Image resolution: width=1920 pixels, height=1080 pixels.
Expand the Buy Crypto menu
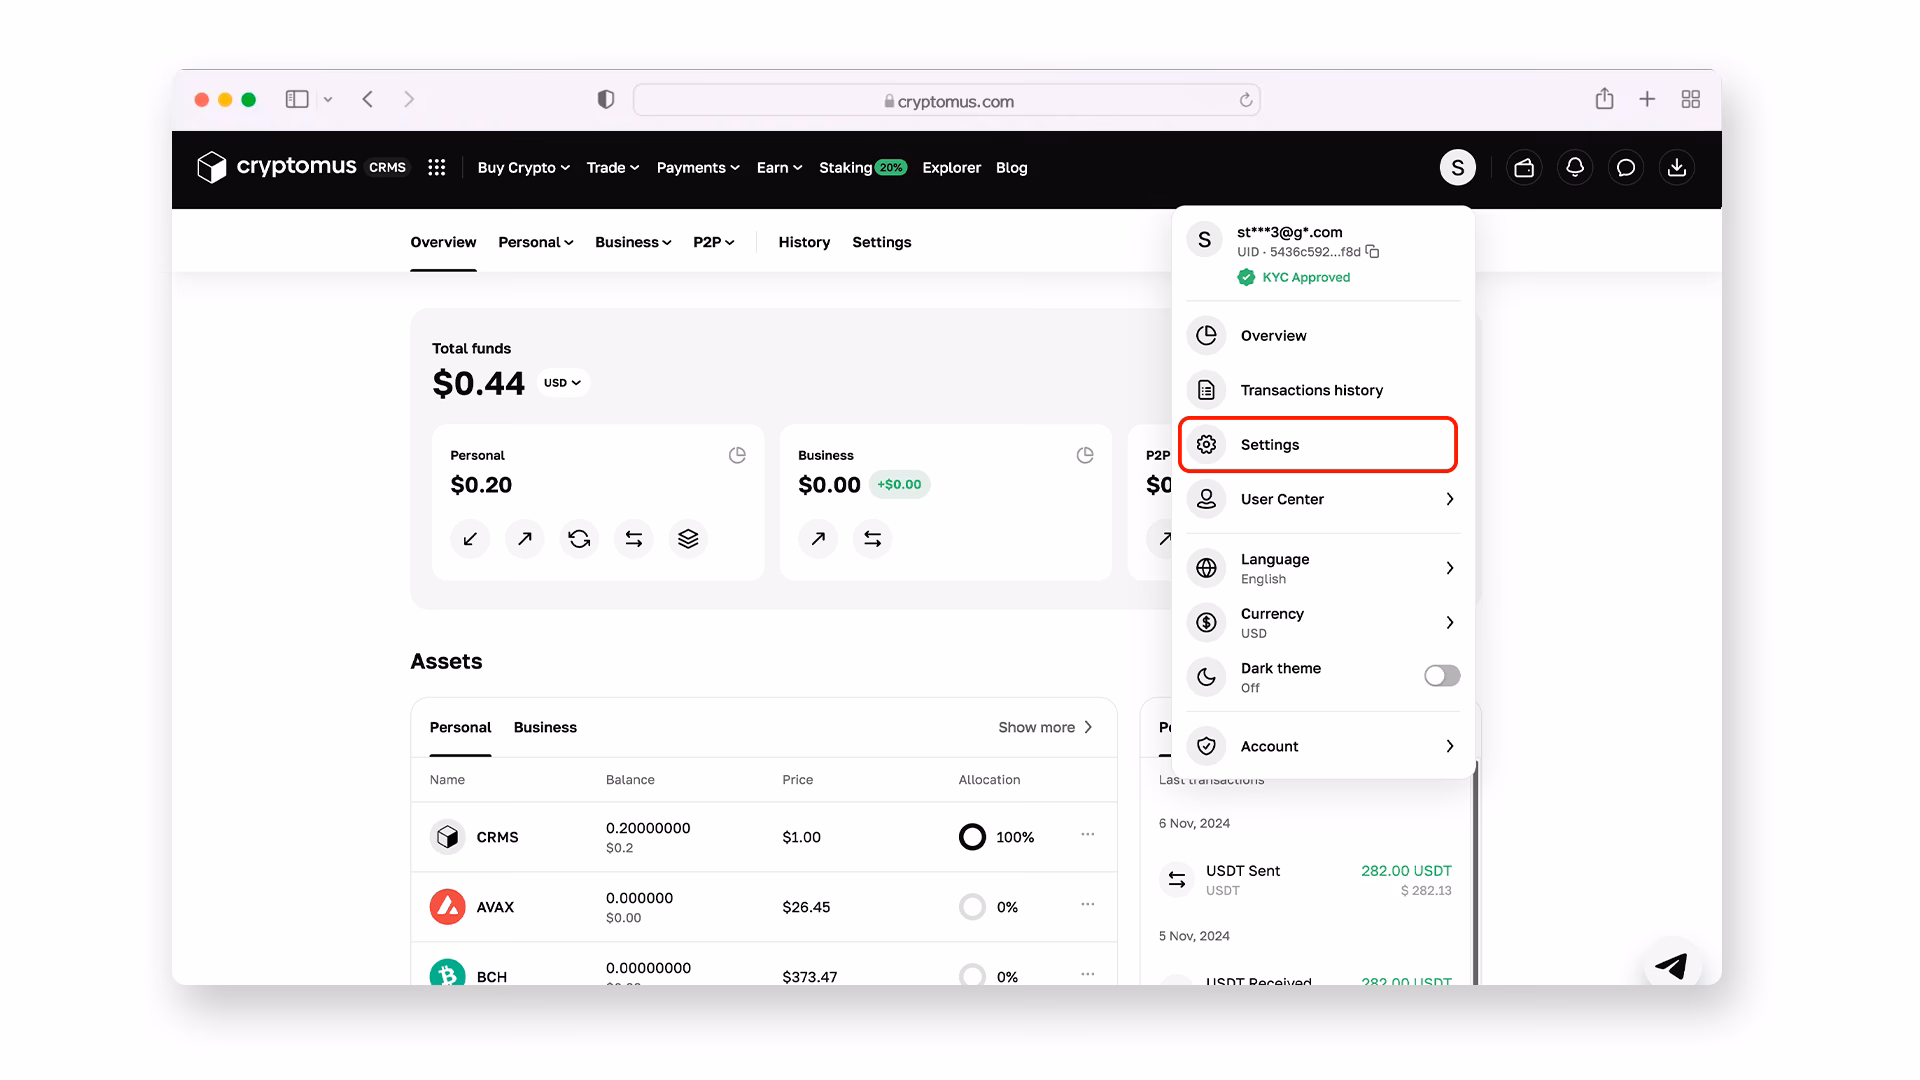(523, 168)
